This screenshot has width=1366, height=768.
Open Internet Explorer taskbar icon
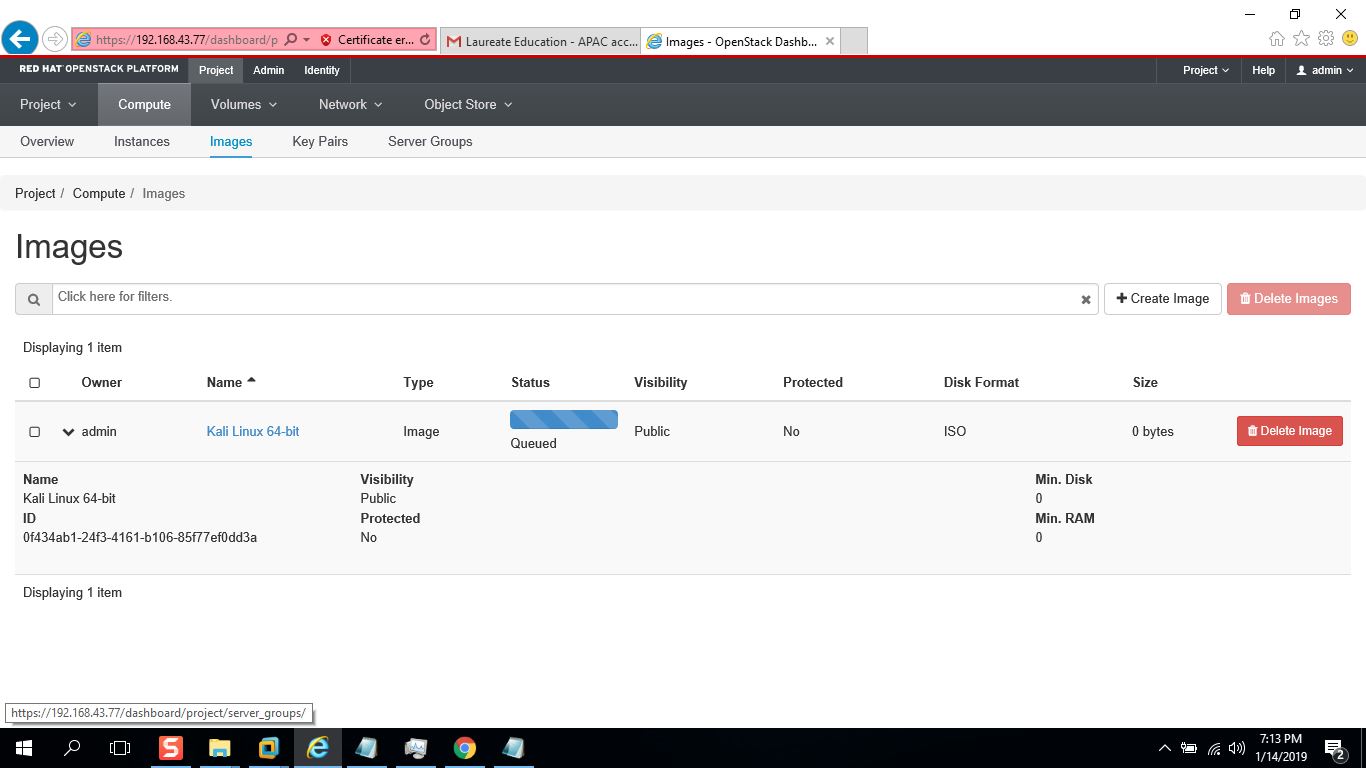point(318,748)
